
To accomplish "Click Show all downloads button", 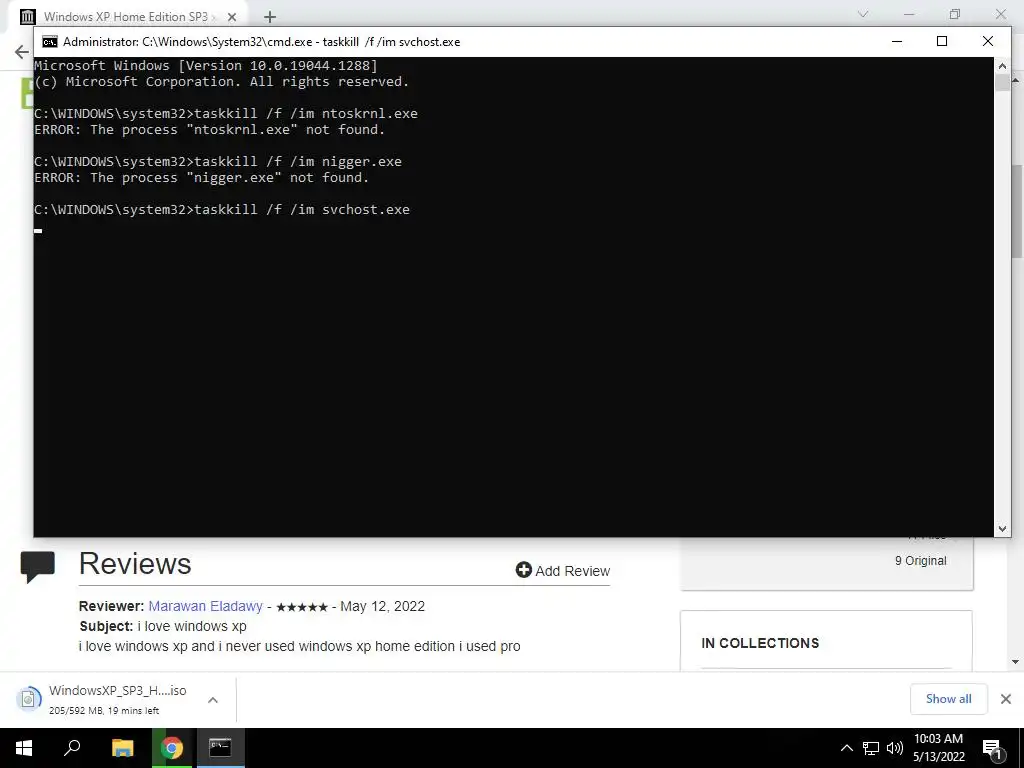I will [948, 699].
